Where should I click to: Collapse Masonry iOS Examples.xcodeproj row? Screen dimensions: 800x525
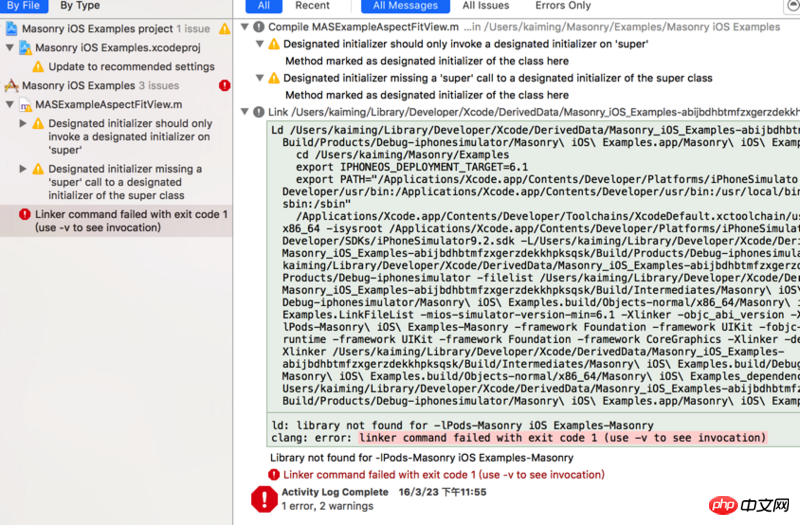coord(10,47)
